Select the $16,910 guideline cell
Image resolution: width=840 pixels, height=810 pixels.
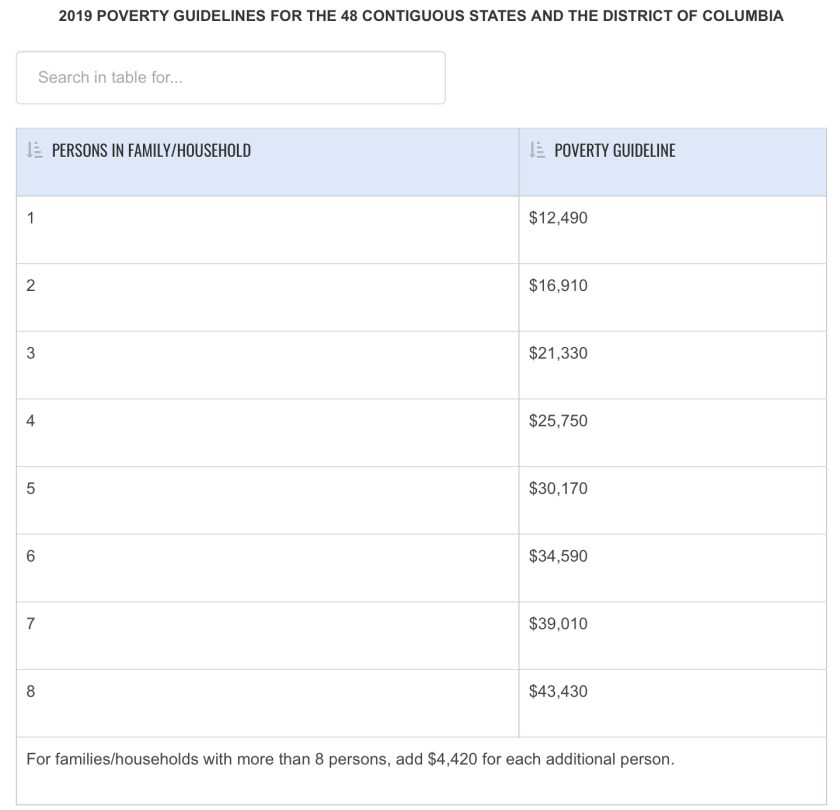click(x=558, y=286)
